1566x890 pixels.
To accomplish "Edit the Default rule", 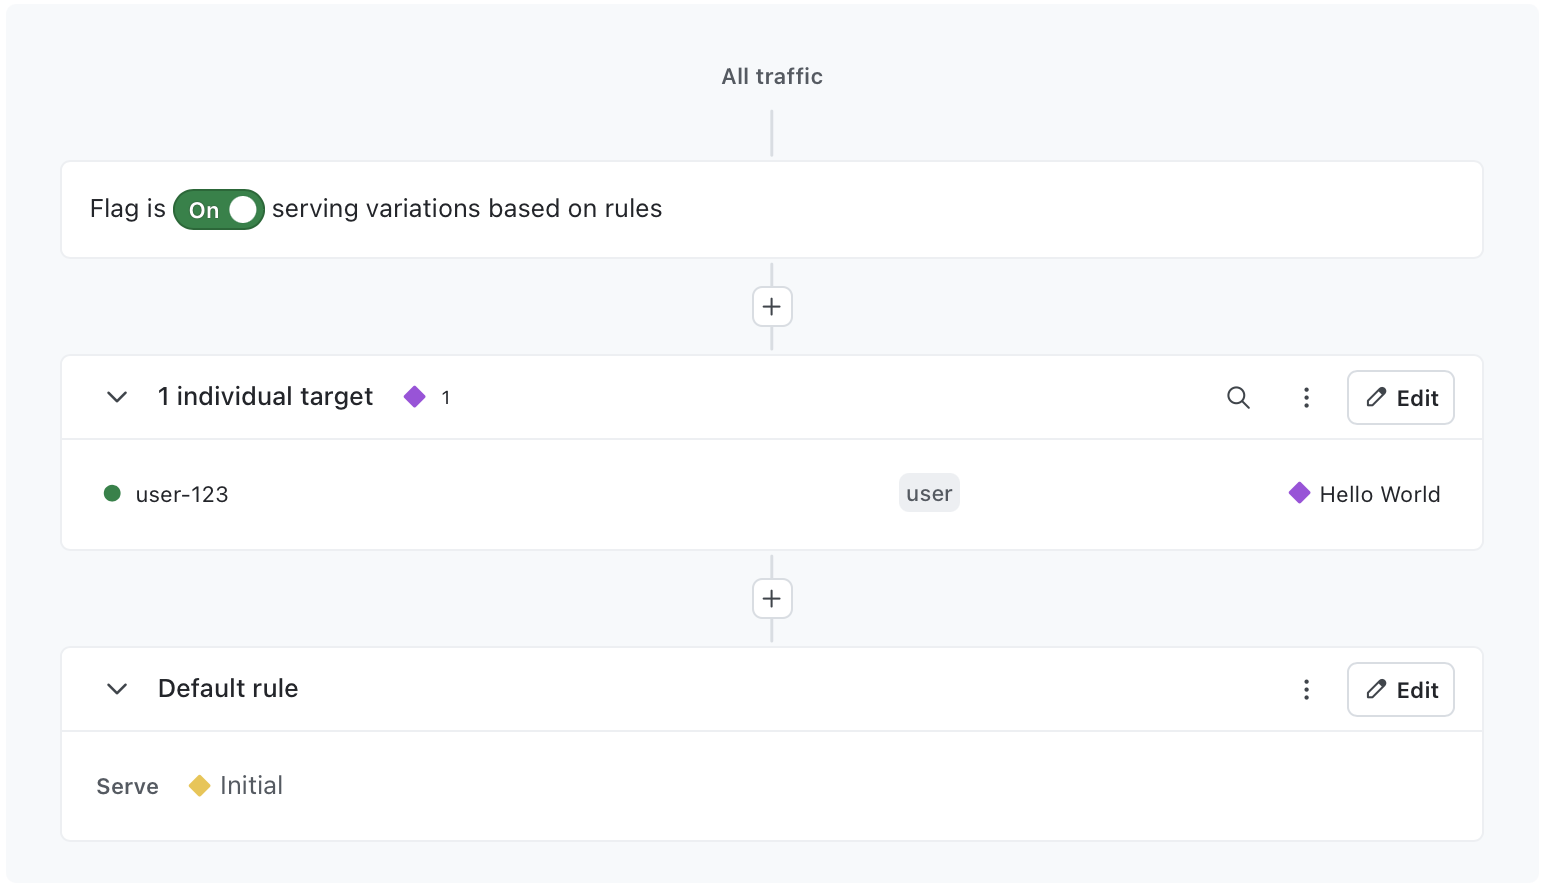I will click(1400, 690).
